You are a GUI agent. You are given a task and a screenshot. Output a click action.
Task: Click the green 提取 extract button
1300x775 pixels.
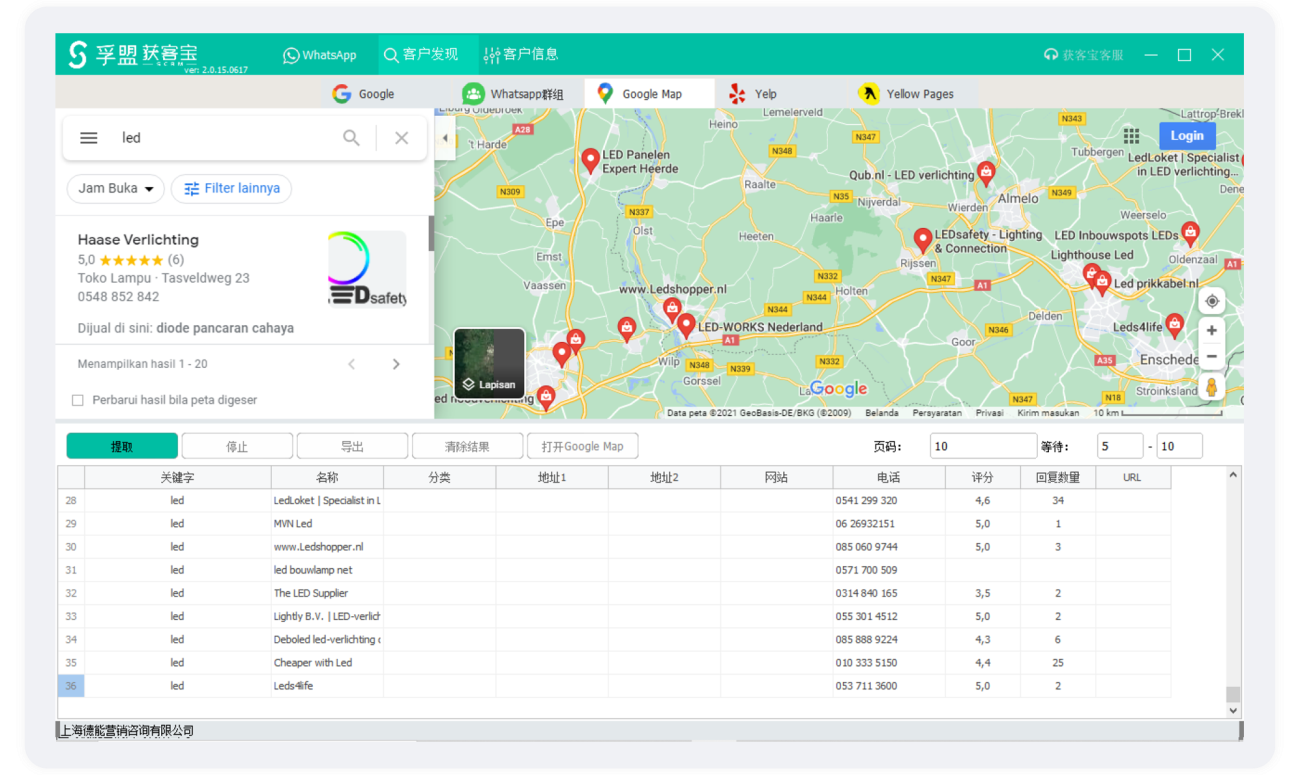click(x=122, y=447)
